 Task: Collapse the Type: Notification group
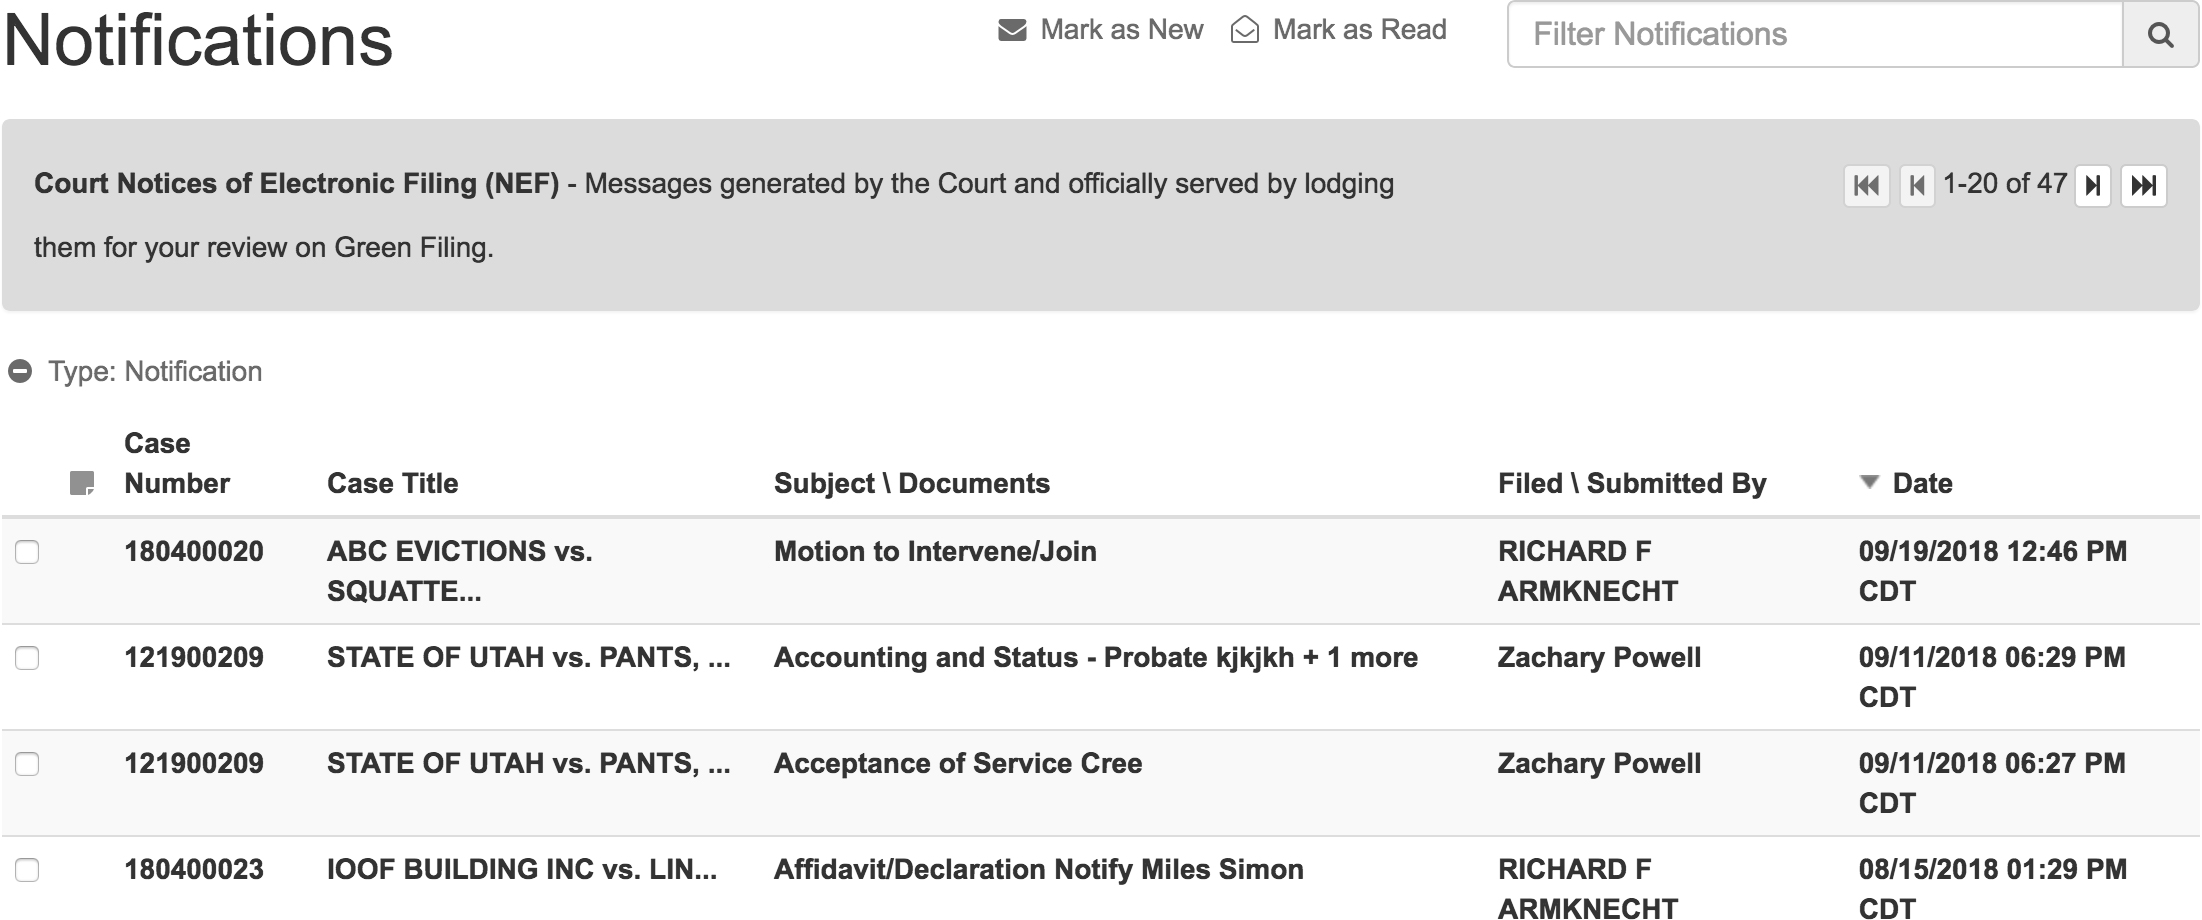click(20, 372)
